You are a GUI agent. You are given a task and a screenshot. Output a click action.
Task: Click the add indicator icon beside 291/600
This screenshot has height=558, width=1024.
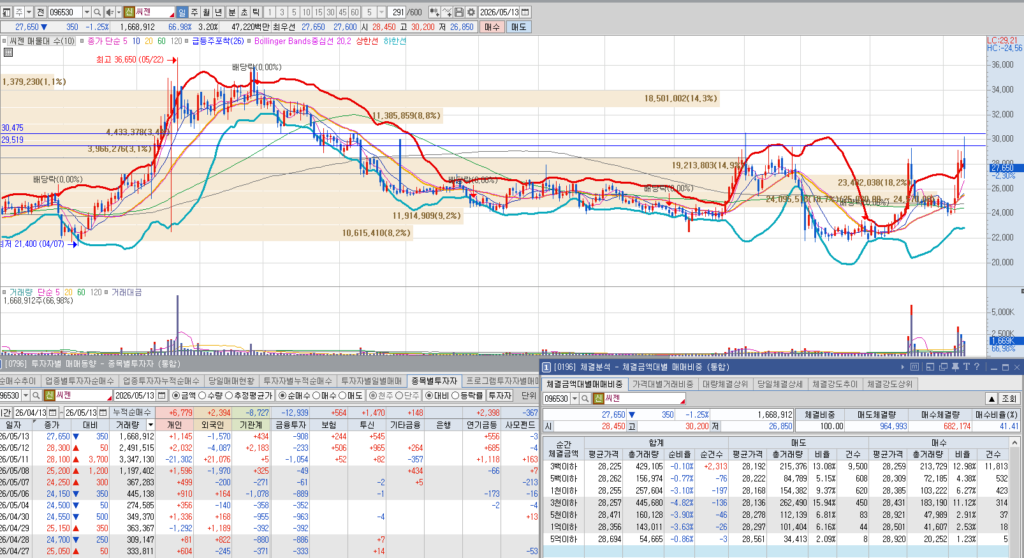click(x=434, y=12)
